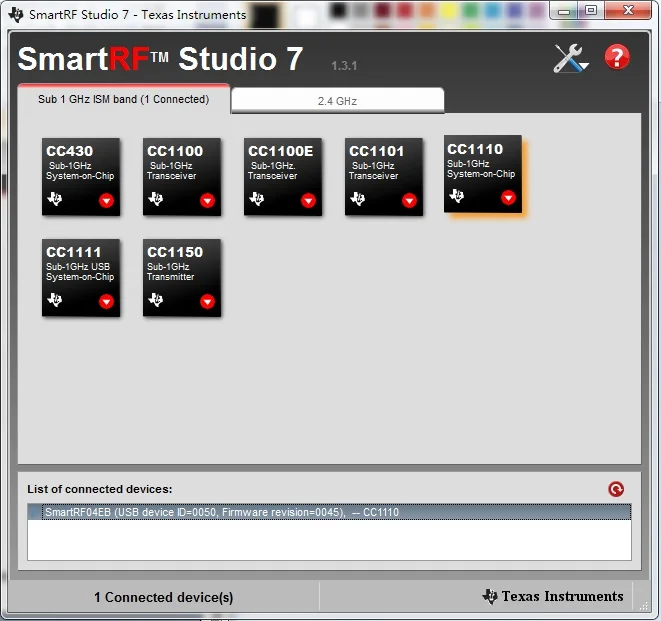The image size is (661, 621).
Task: Expand the red dropdown arrow on CC1111
Action: pyautogui.click(x=106, y=301)
